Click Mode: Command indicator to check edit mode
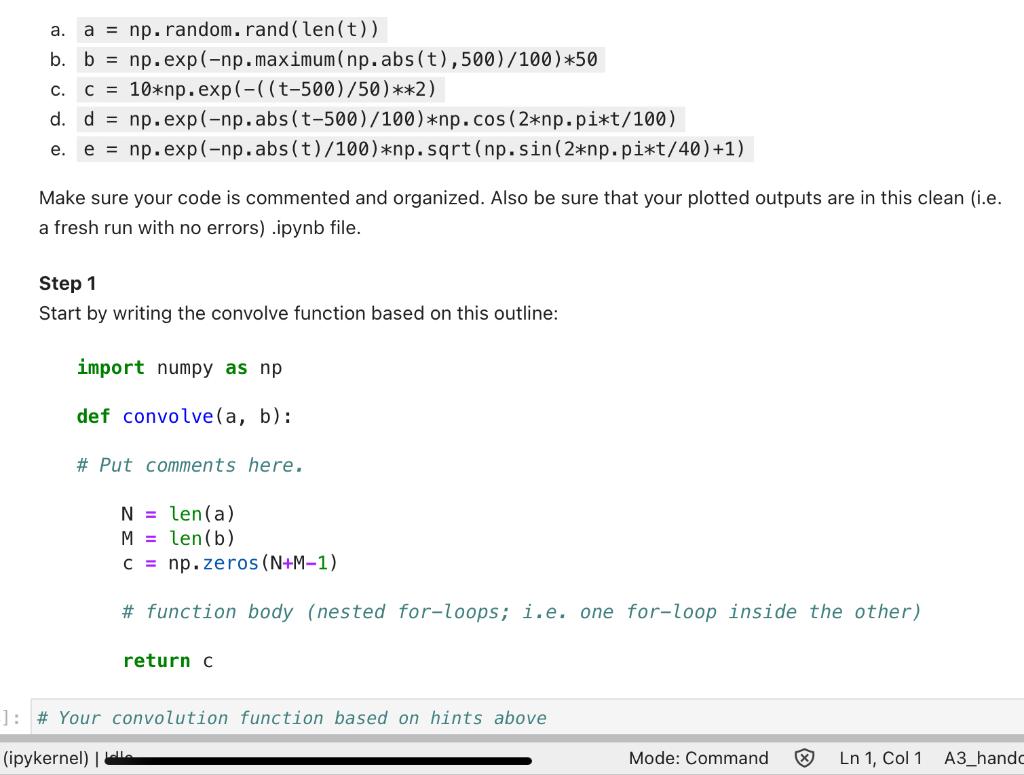This screenshot has width=1024, height=775. (699, 758)
